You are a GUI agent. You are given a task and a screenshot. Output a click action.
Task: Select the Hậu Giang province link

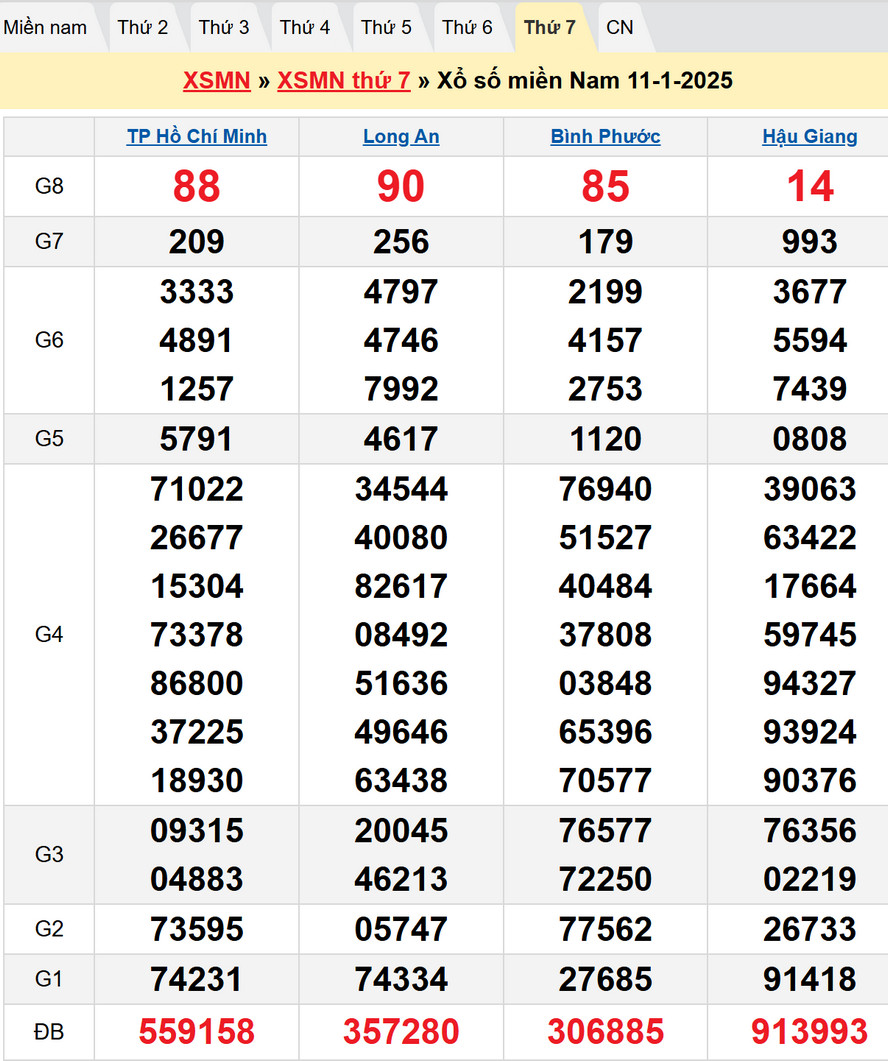tap(810, 137)
